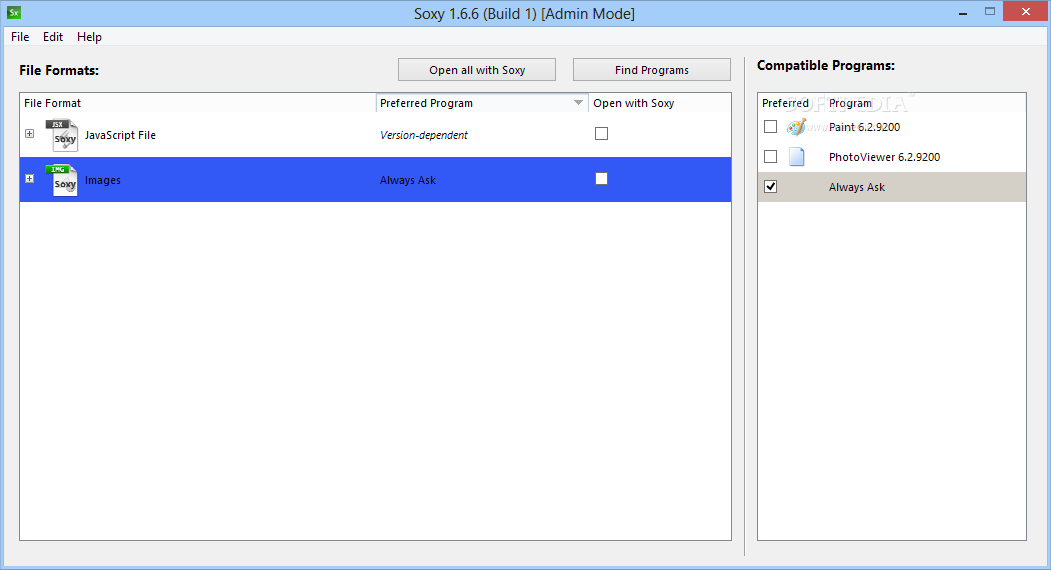
Task: Enable Open with Soxy for JavaScript File
Action: (601, 133)
